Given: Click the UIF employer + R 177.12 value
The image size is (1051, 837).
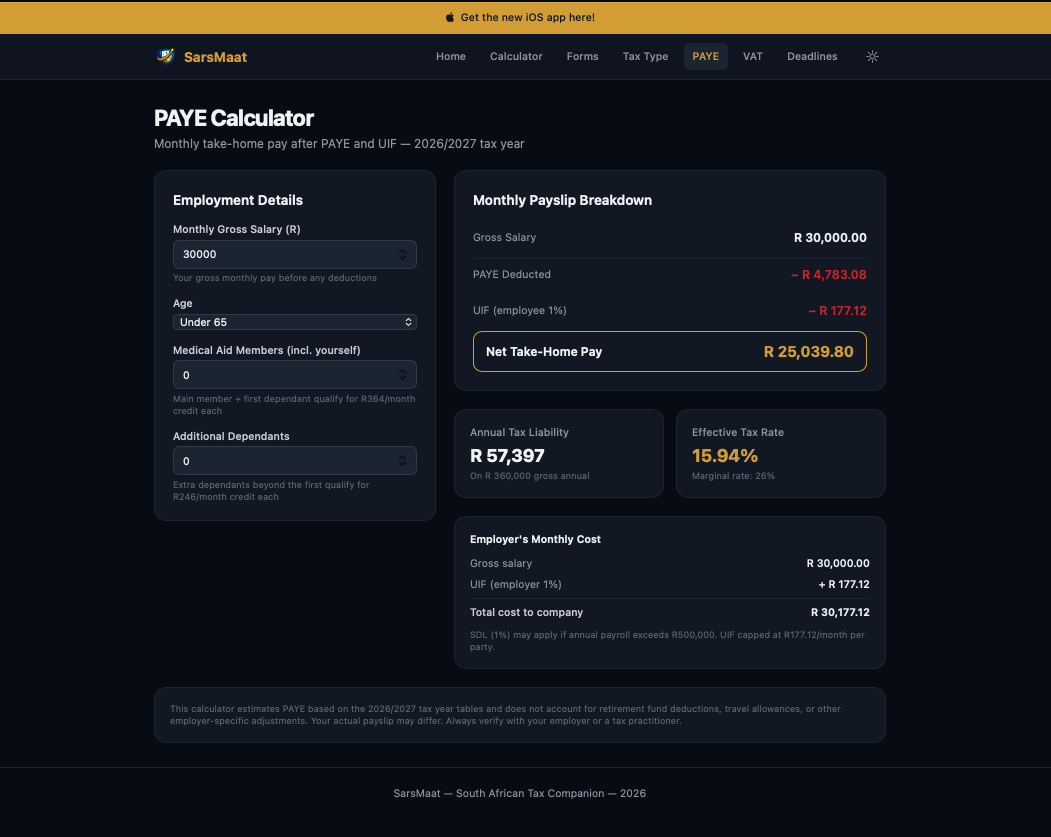Looking at the screenshot, I should pos(844,584).
